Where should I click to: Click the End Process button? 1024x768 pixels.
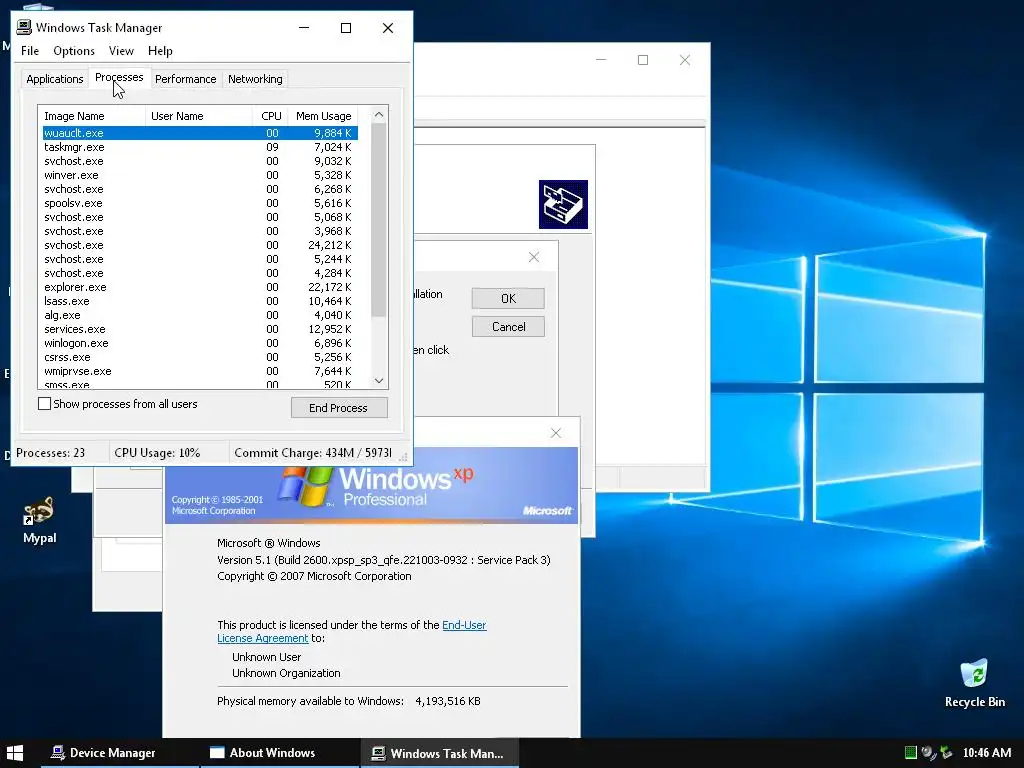pyautogui.click(x=339, y=408)
